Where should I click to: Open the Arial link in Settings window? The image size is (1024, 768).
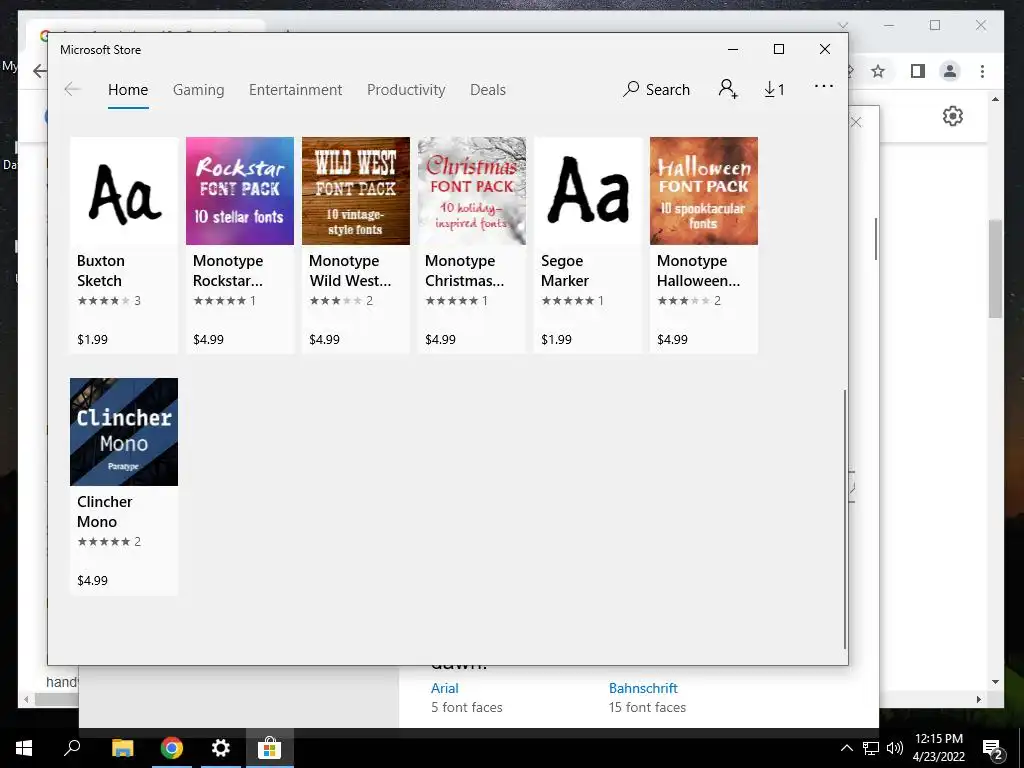click(x=445, y=688)
